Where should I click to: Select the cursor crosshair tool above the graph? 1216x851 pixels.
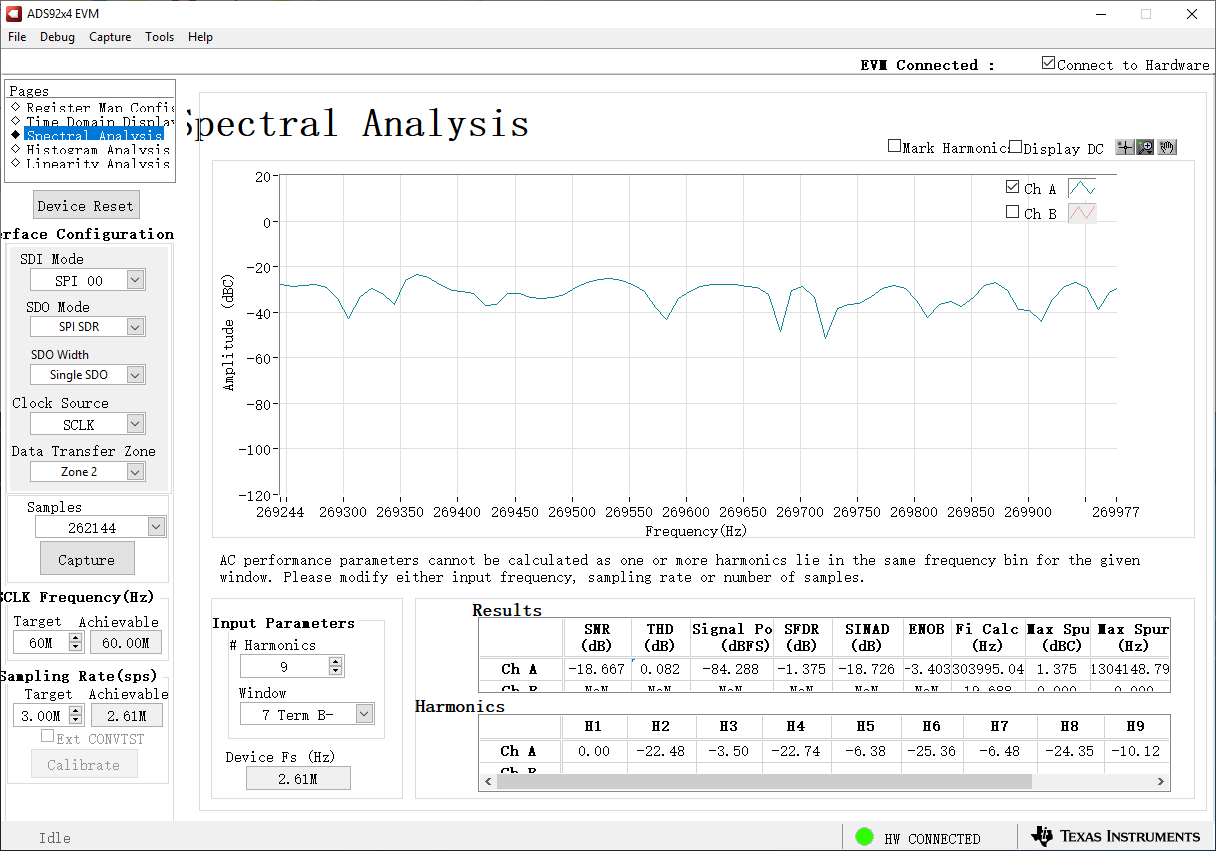(x=1124, y=147)
